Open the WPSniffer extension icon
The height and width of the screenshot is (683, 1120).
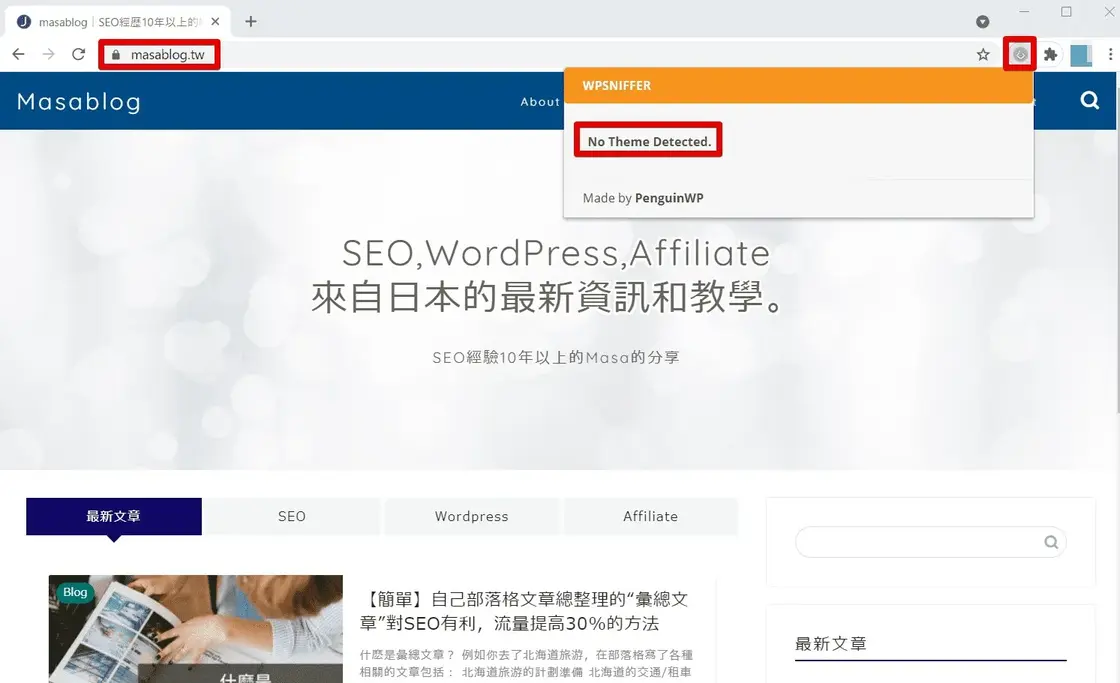click(x=1020, y=54)
